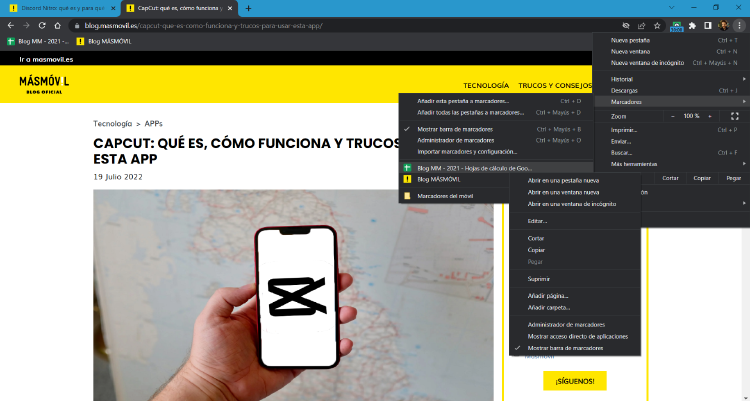Click the bookmark star icon in address bar

657,25
